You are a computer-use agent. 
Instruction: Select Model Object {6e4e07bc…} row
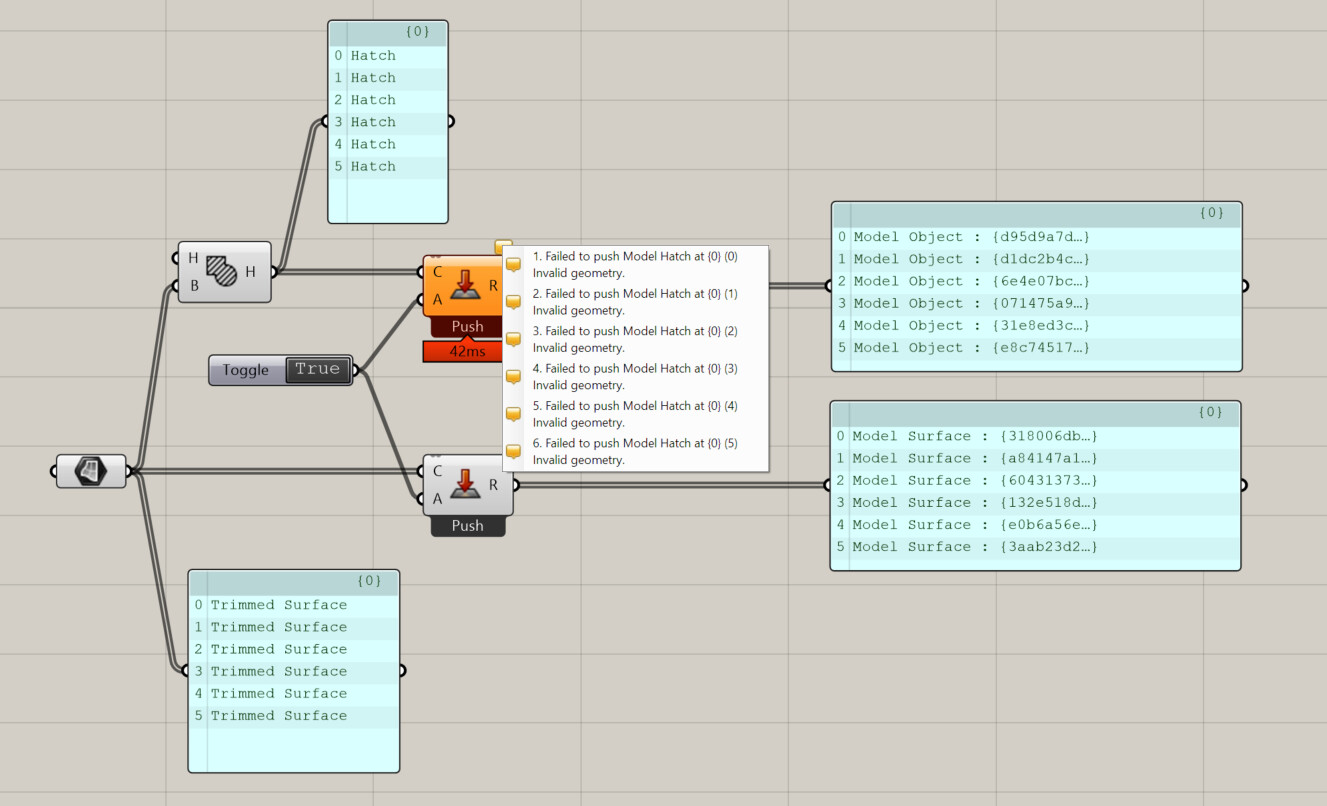pyautogui.click(x=1037, y=281)
